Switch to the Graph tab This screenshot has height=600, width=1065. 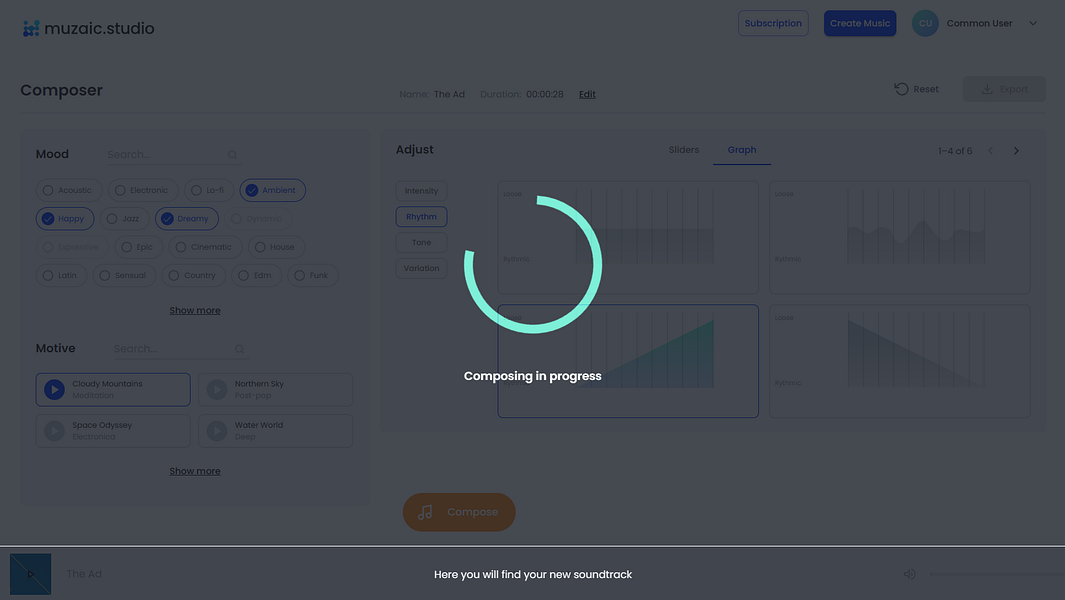point(742,150)
